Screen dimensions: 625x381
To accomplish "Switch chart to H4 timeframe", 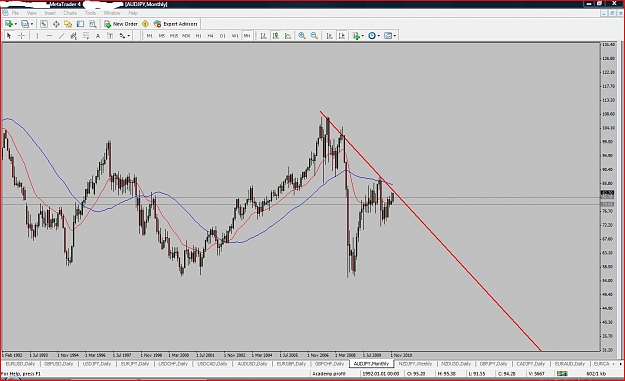I will 210,36.
